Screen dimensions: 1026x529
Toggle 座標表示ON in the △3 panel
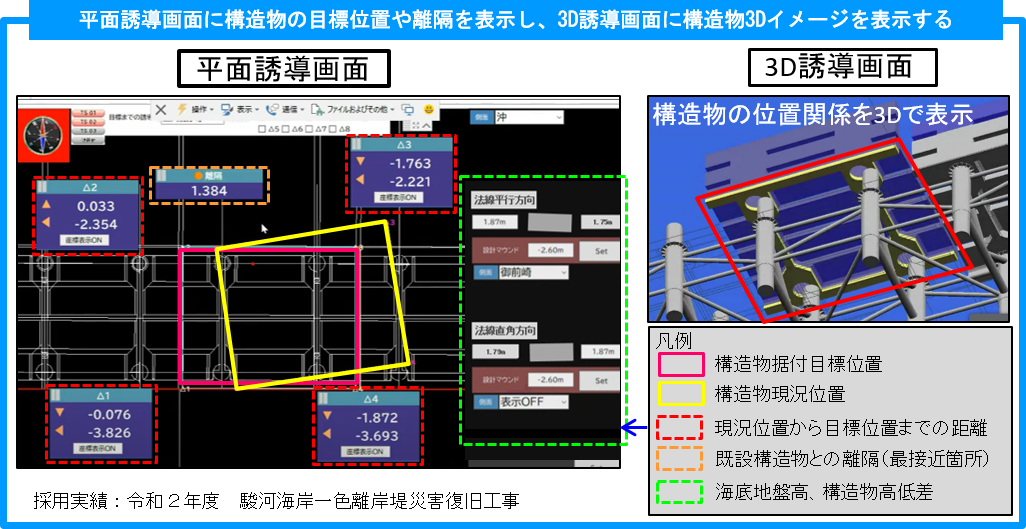click(x=398, y=198)
